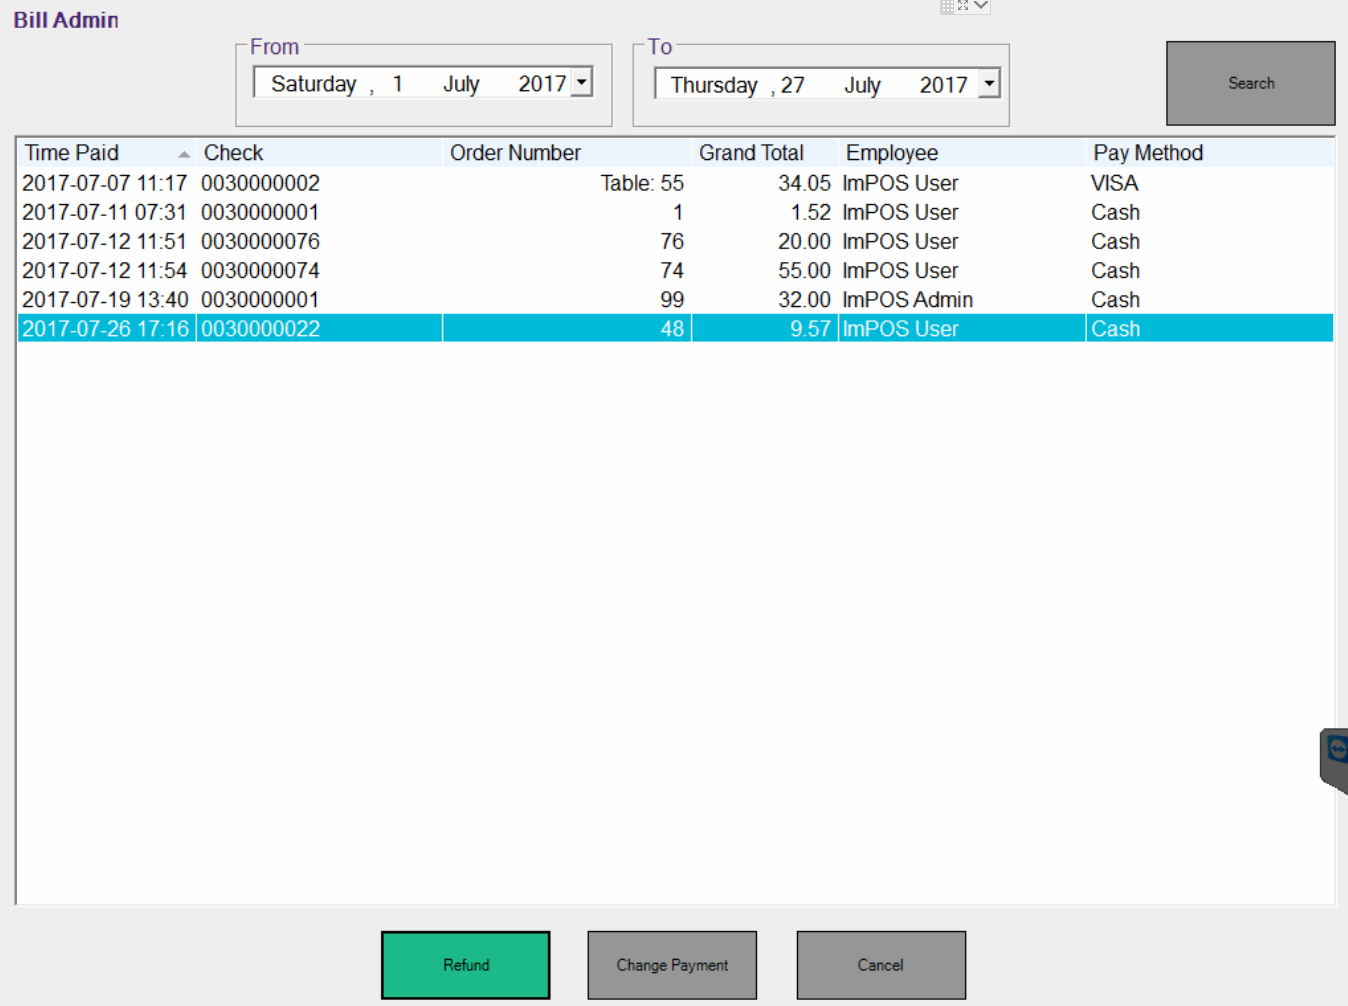Click the TeamViewer side panel tab icon
This screenshot has height=1006, width=1348.
pyautogui.click(x=1337, y=750)
